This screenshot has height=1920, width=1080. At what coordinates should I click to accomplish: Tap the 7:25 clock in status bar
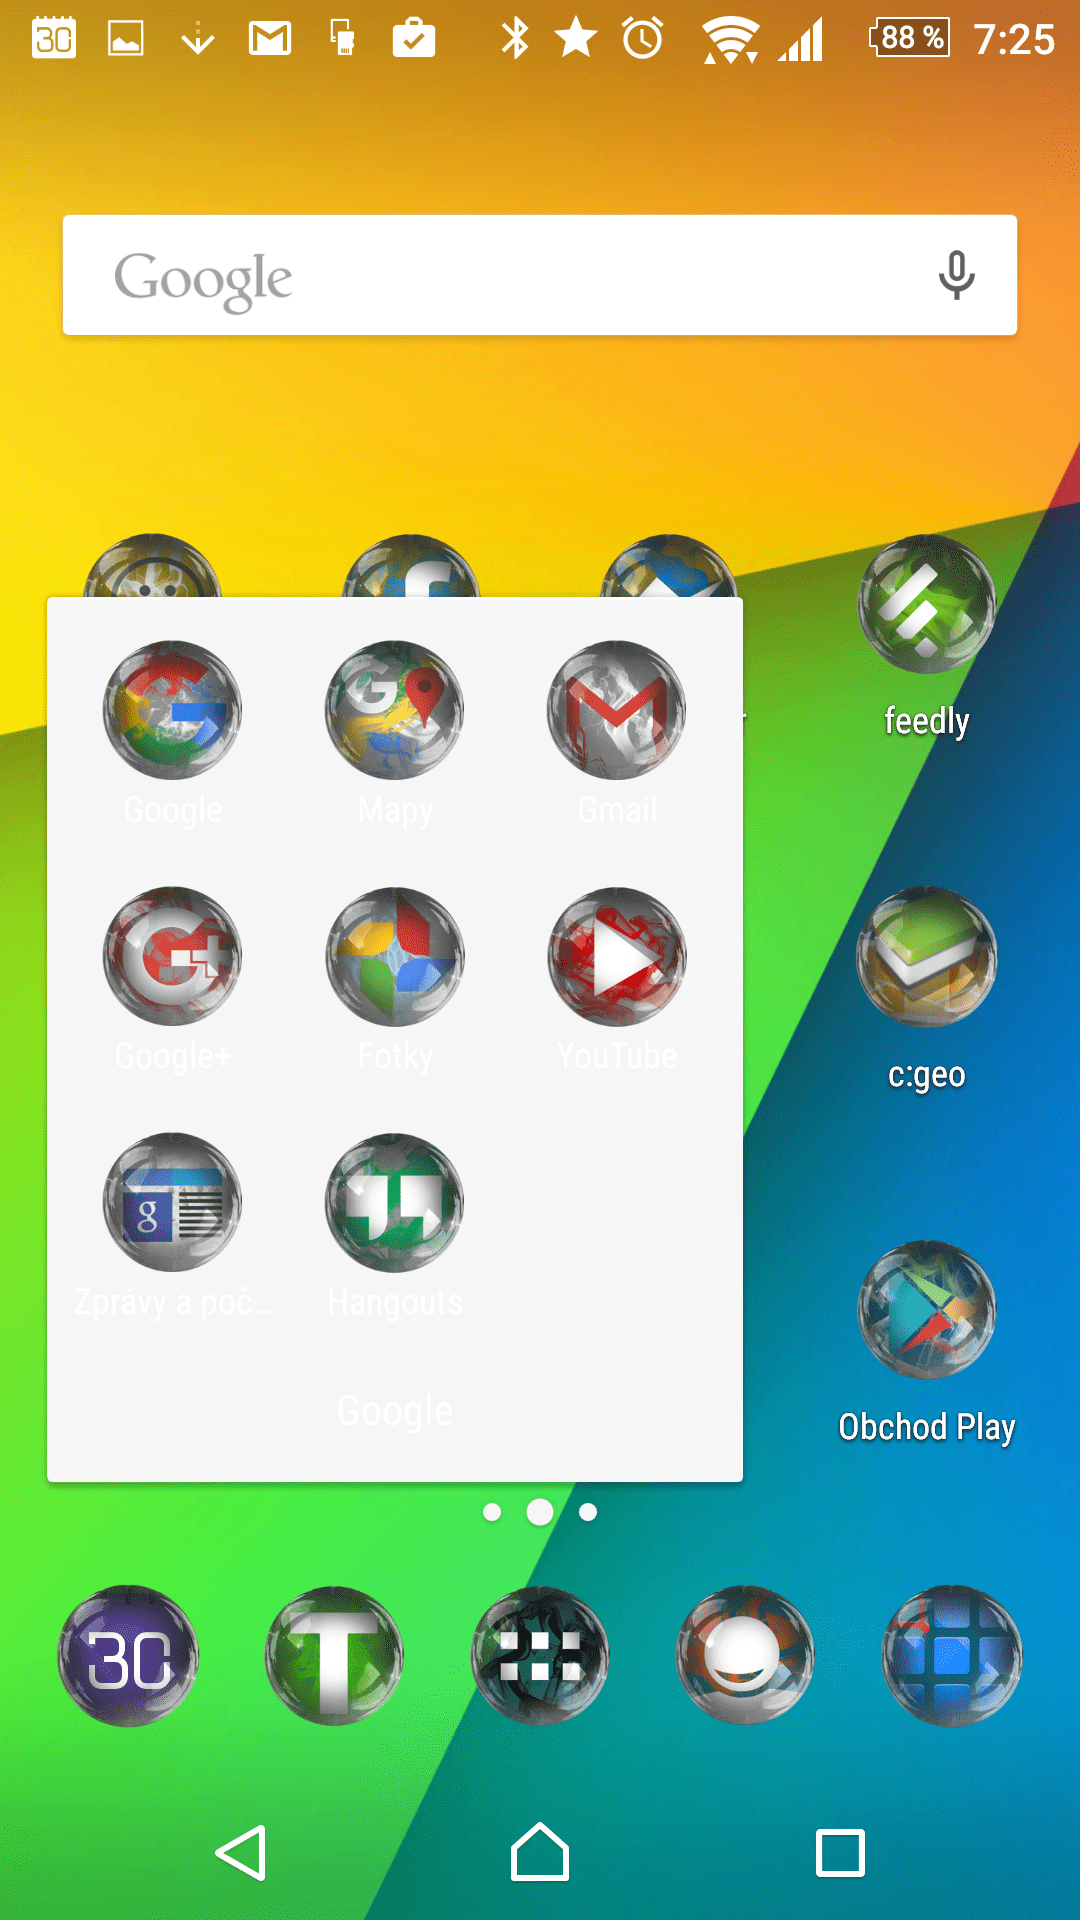pyautogui.click(x=1014, y=40)
